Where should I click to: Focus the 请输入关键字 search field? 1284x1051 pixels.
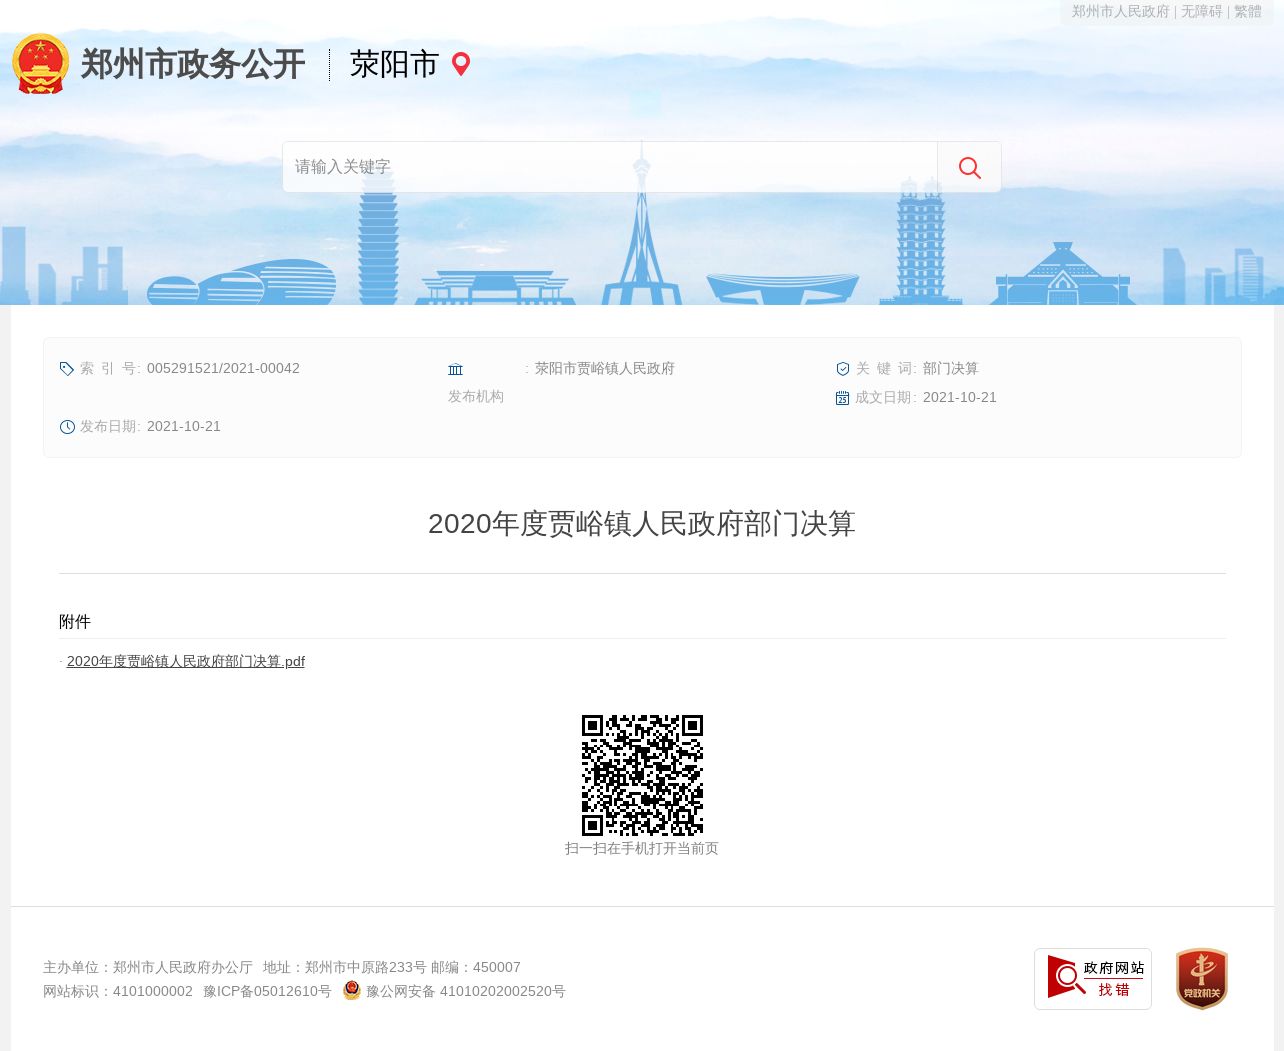[x=610, y=167]
